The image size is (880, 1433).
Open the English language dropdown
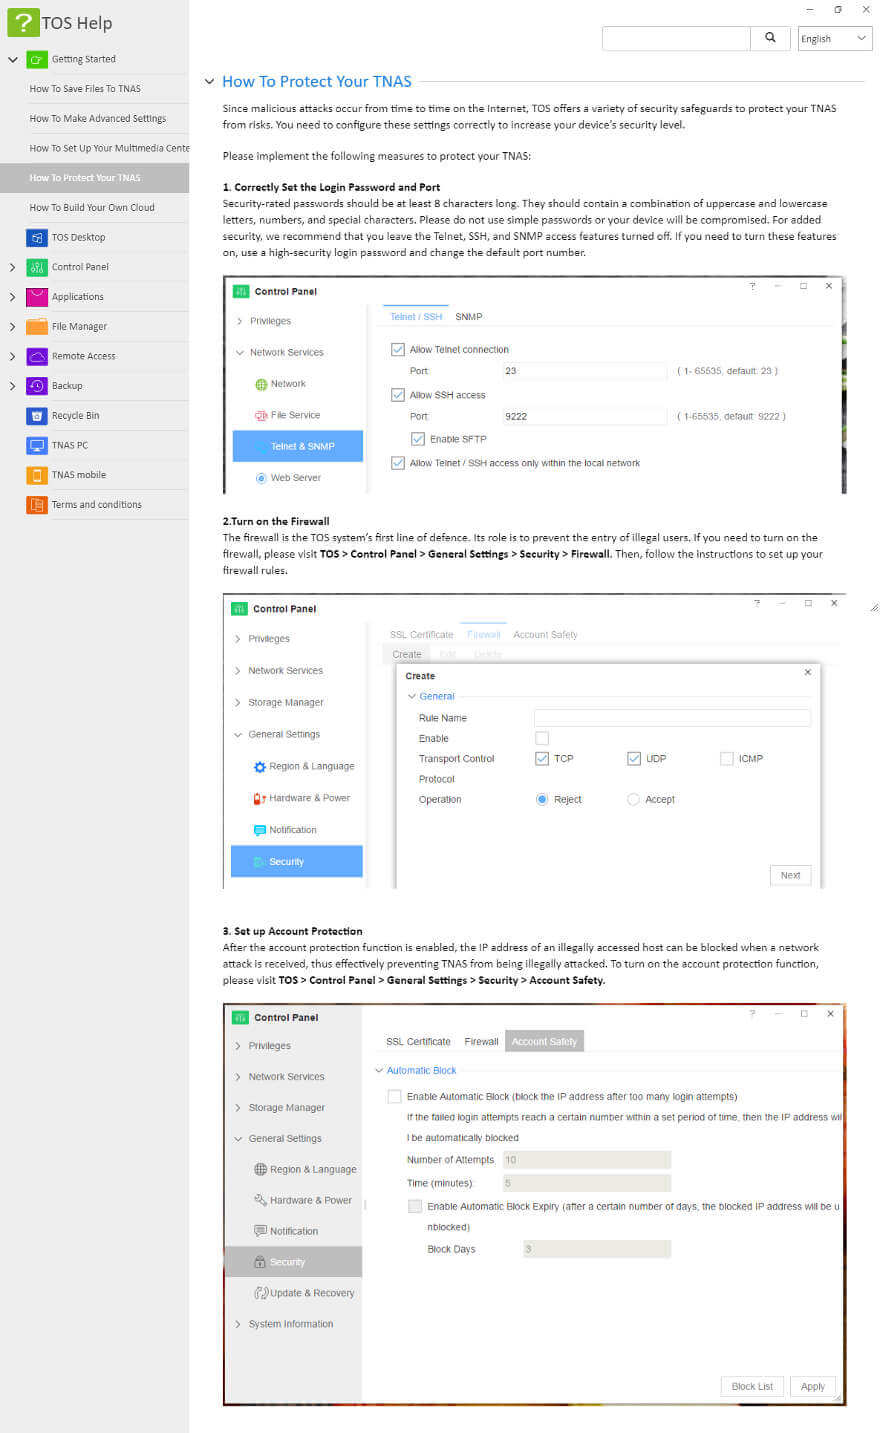835,38
